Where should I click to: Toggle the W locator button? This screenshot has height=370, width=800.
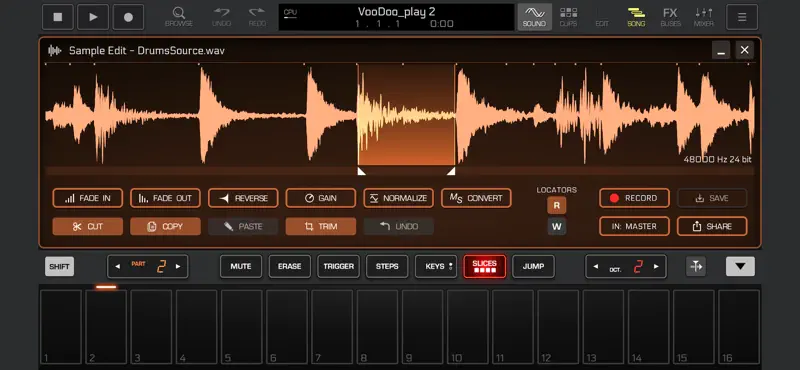(557, 227)
